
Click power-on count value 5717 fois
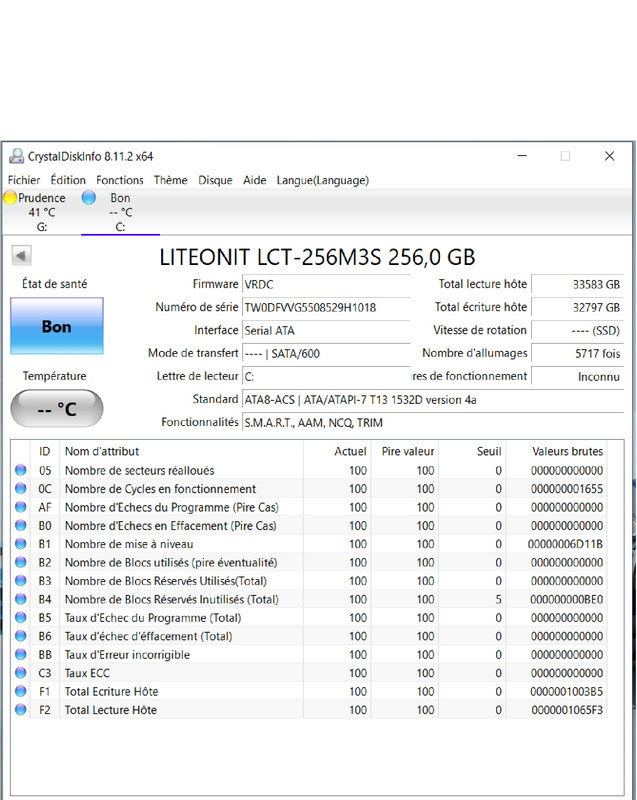pos(577,353)
